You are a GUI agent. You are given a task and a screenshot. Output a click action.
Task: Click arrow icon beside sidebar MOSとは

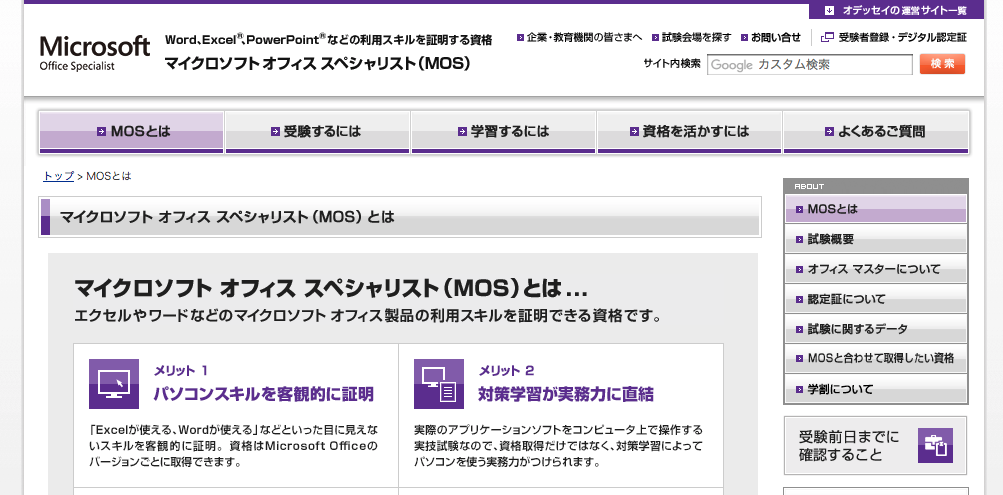point(799,210)
